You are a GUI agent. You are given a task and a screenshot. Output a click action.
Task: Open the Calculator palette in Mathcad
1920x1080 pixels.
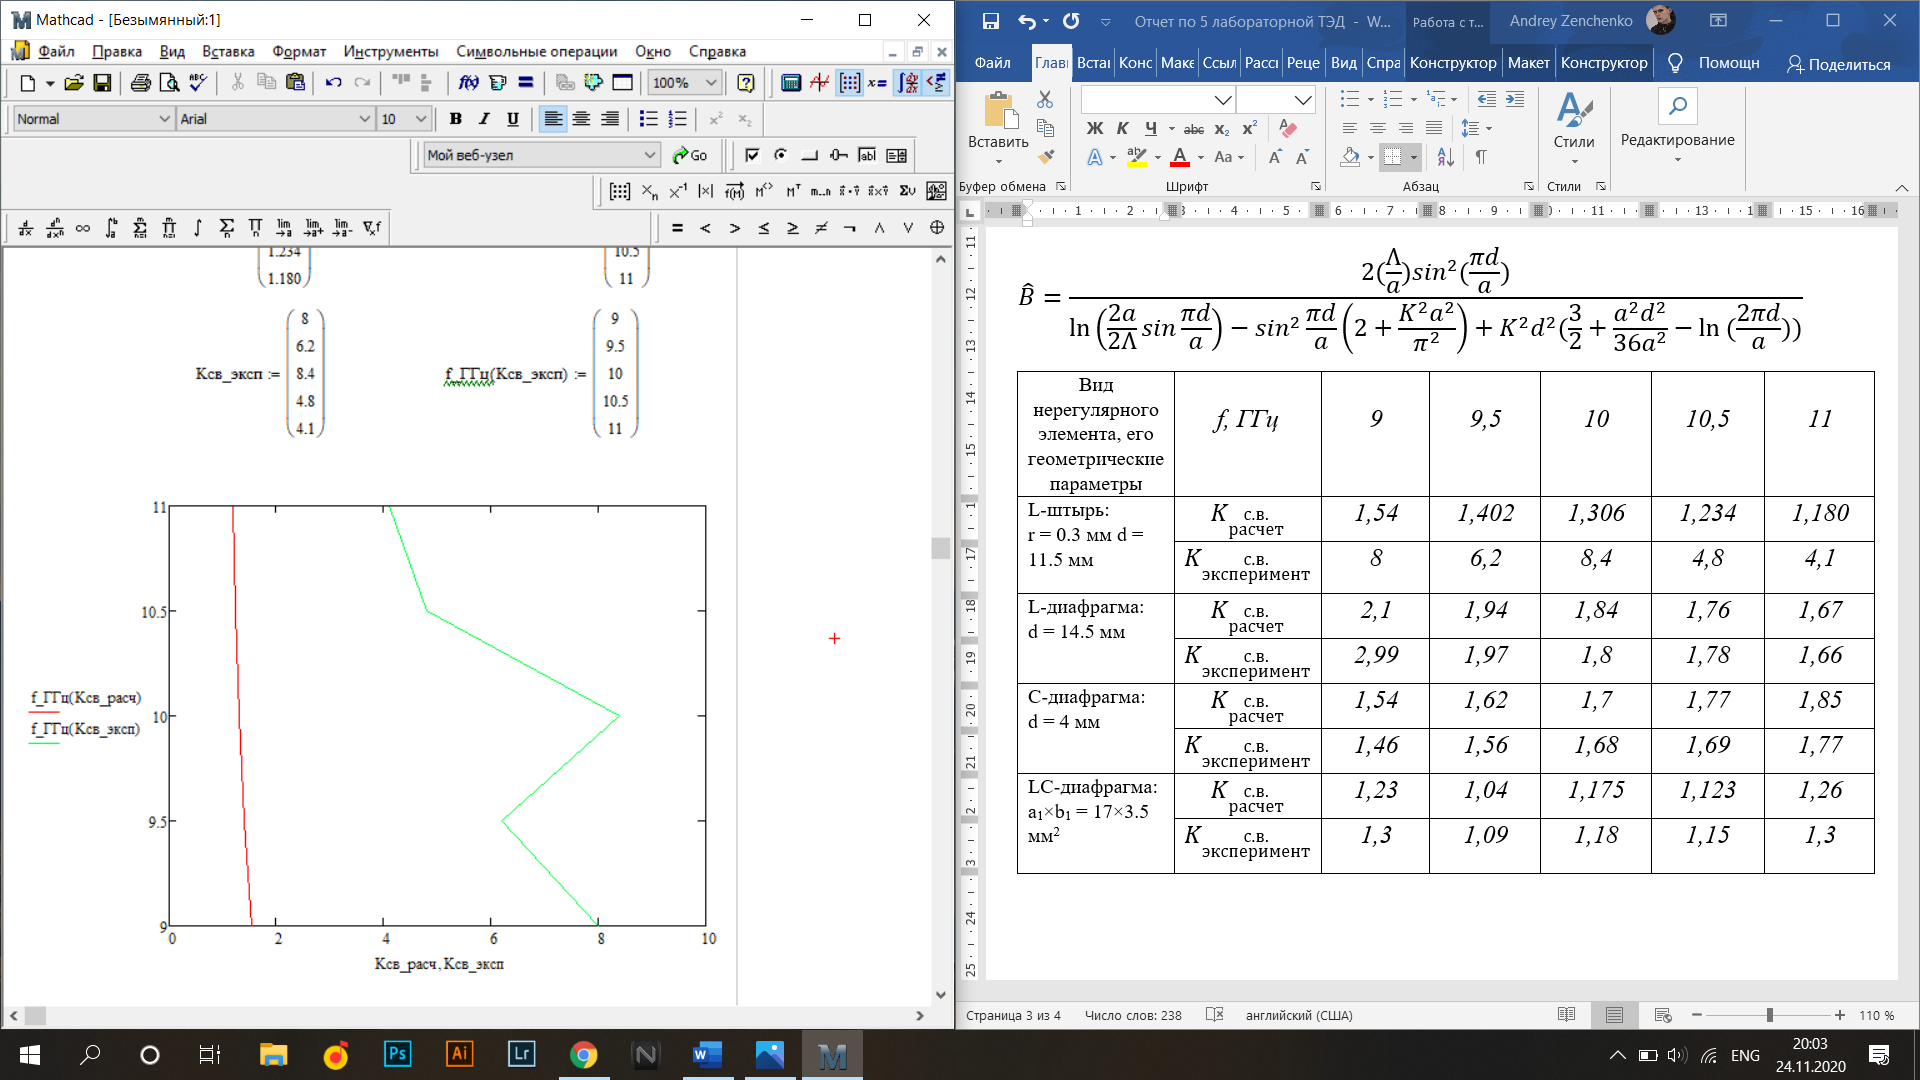pos(791,83)
